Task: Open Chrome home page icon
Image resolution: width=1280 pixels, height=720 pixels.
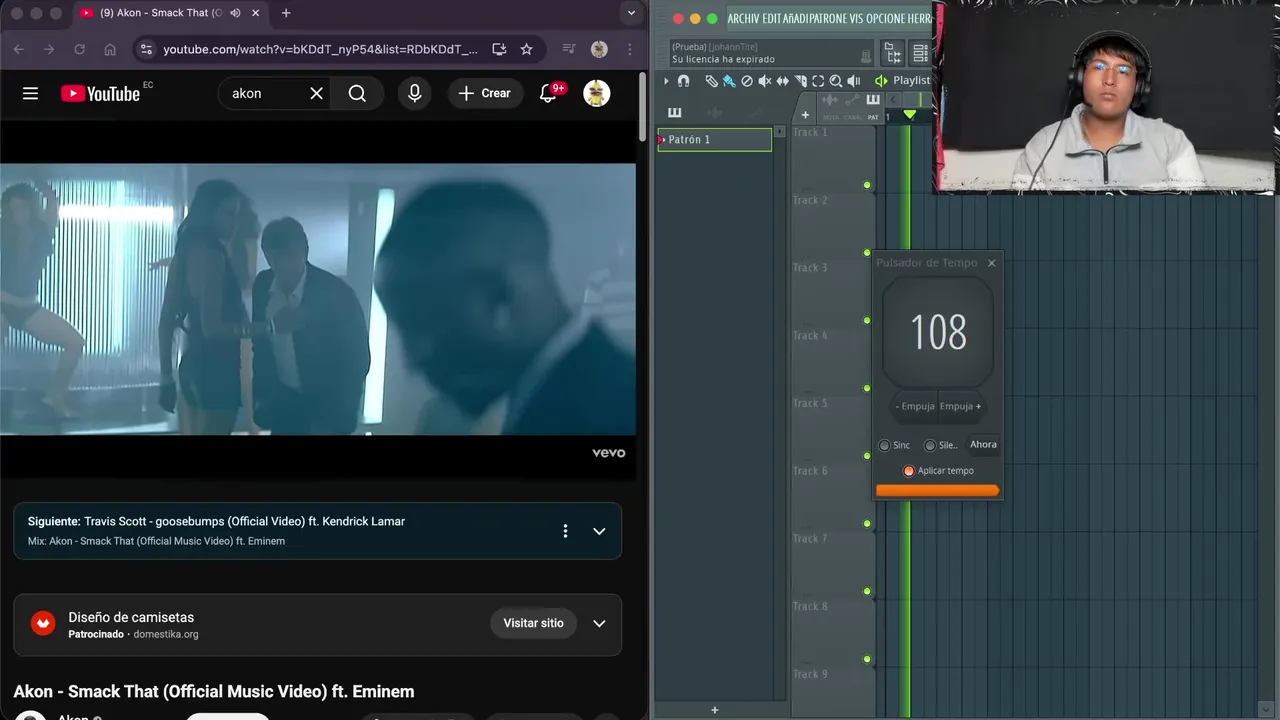Action: (110, 49)
